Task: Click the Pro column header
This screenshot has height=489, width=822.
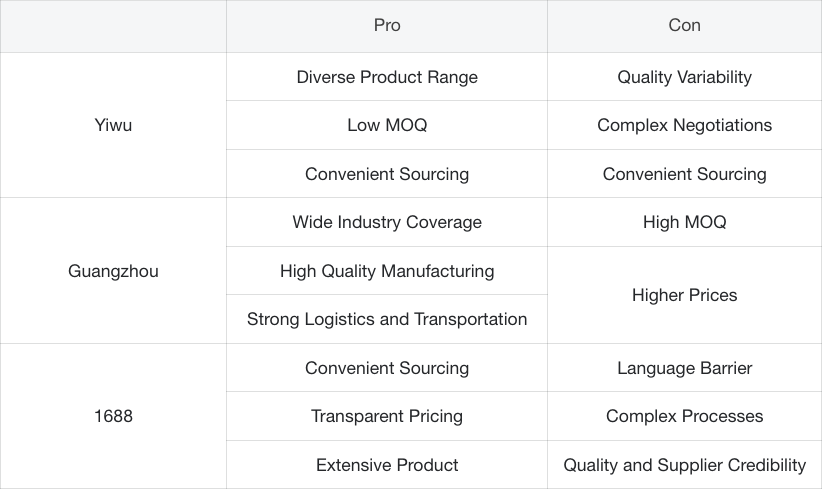Action: tap(387, 26)
